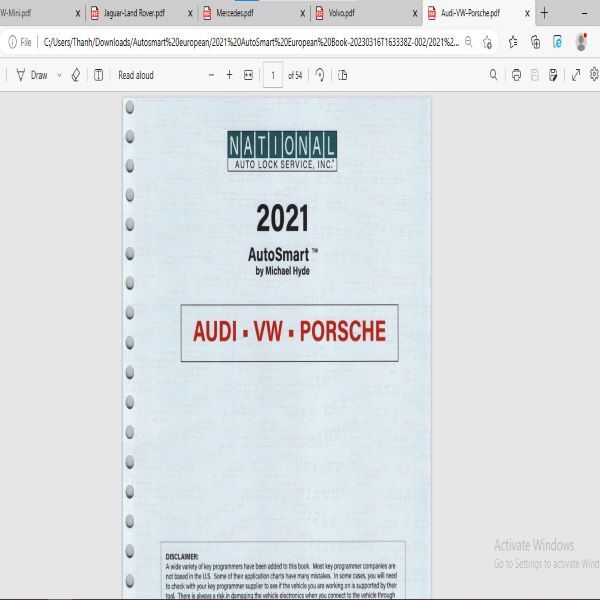Click the Add text tool icon
This screenshot has height=600, width=600.
pos(98,75)
